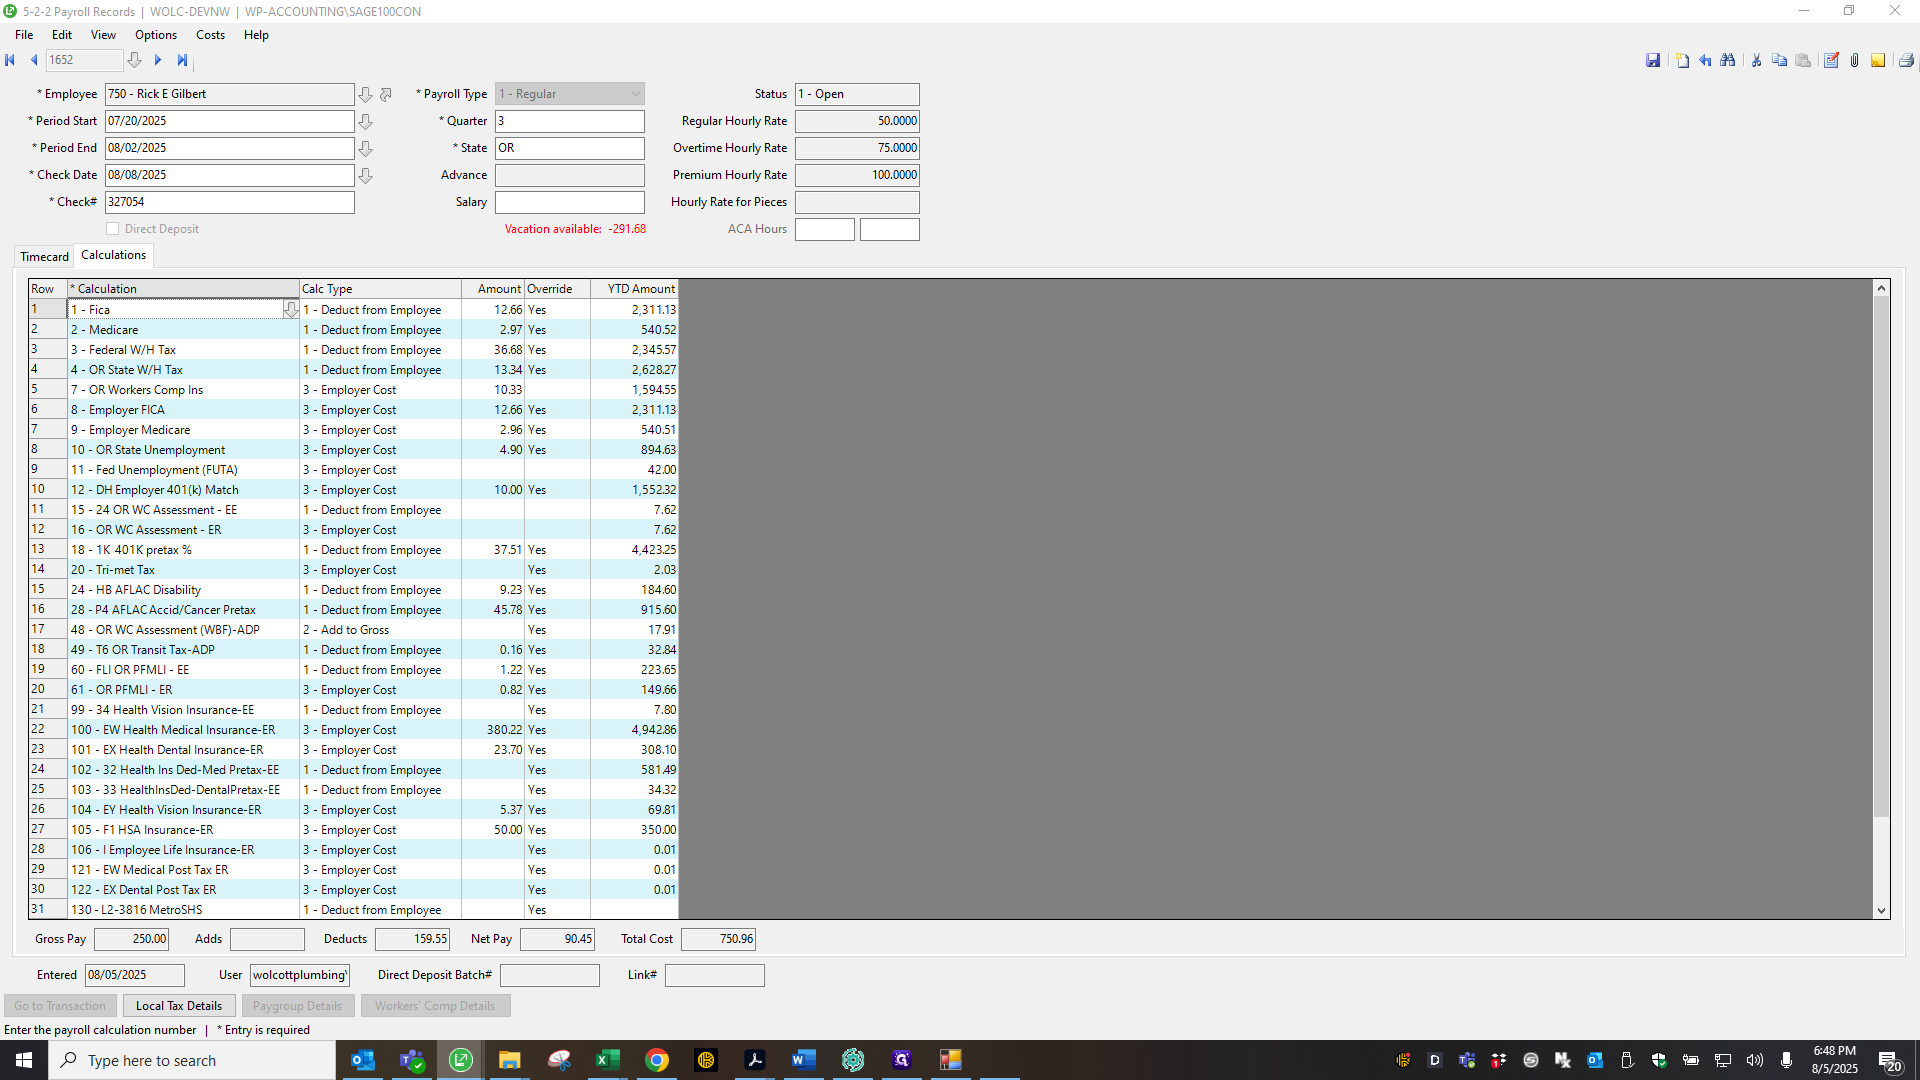Open Microsoft Teams from the taskbar

[x=412, y=1060]
